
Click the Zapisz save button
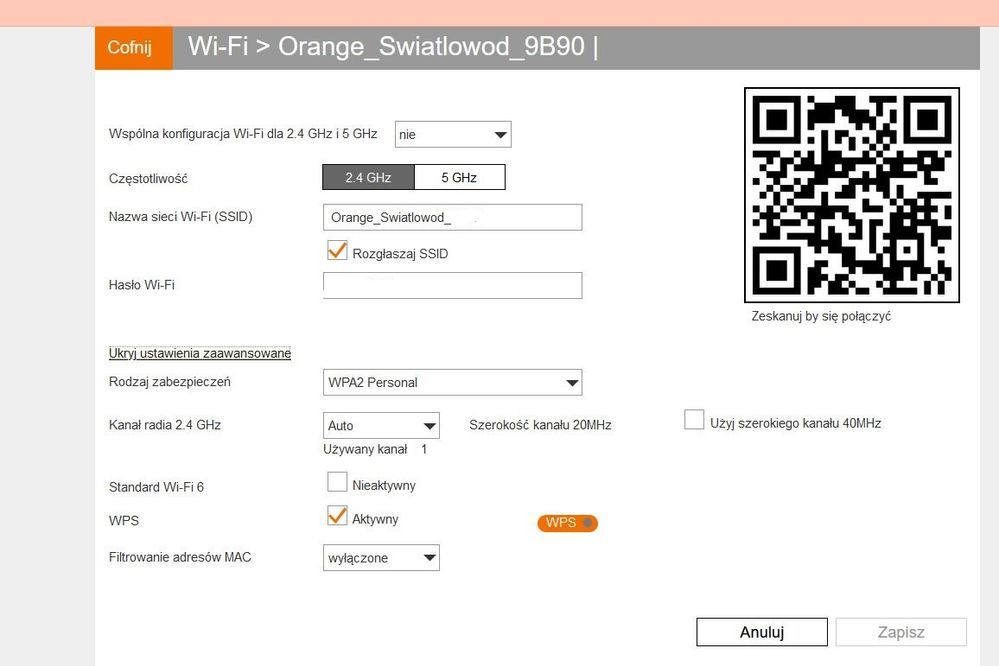coord(901,632)
